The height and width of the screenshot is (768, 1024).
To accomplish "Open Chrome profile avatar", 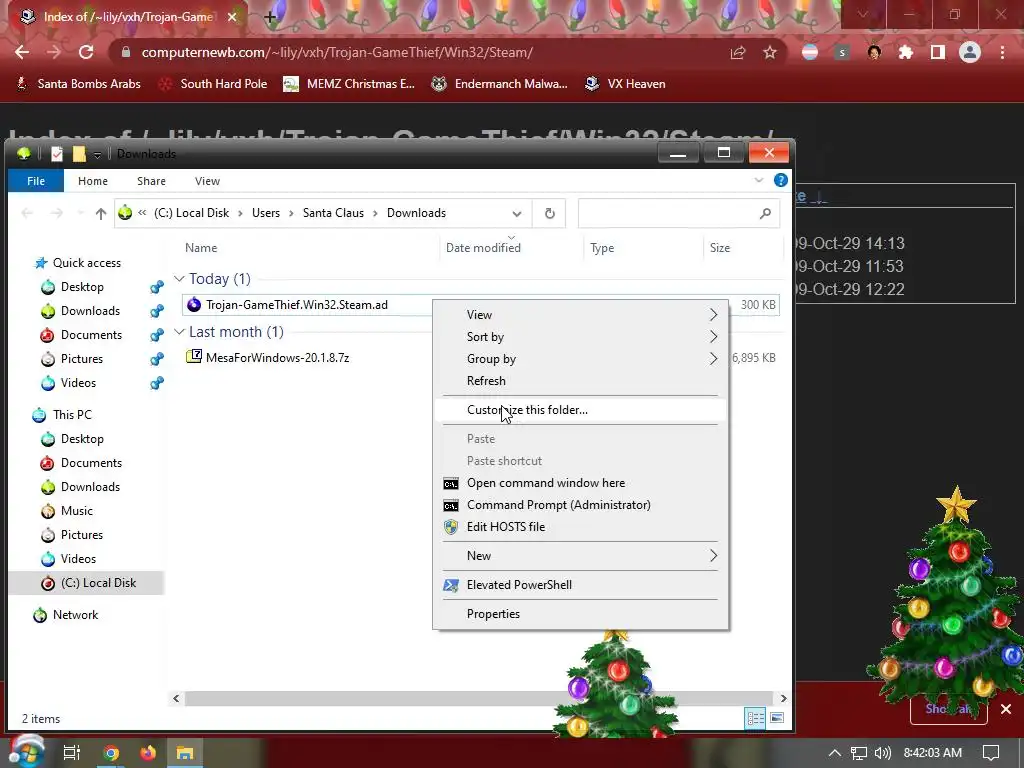I will [970, 52].
